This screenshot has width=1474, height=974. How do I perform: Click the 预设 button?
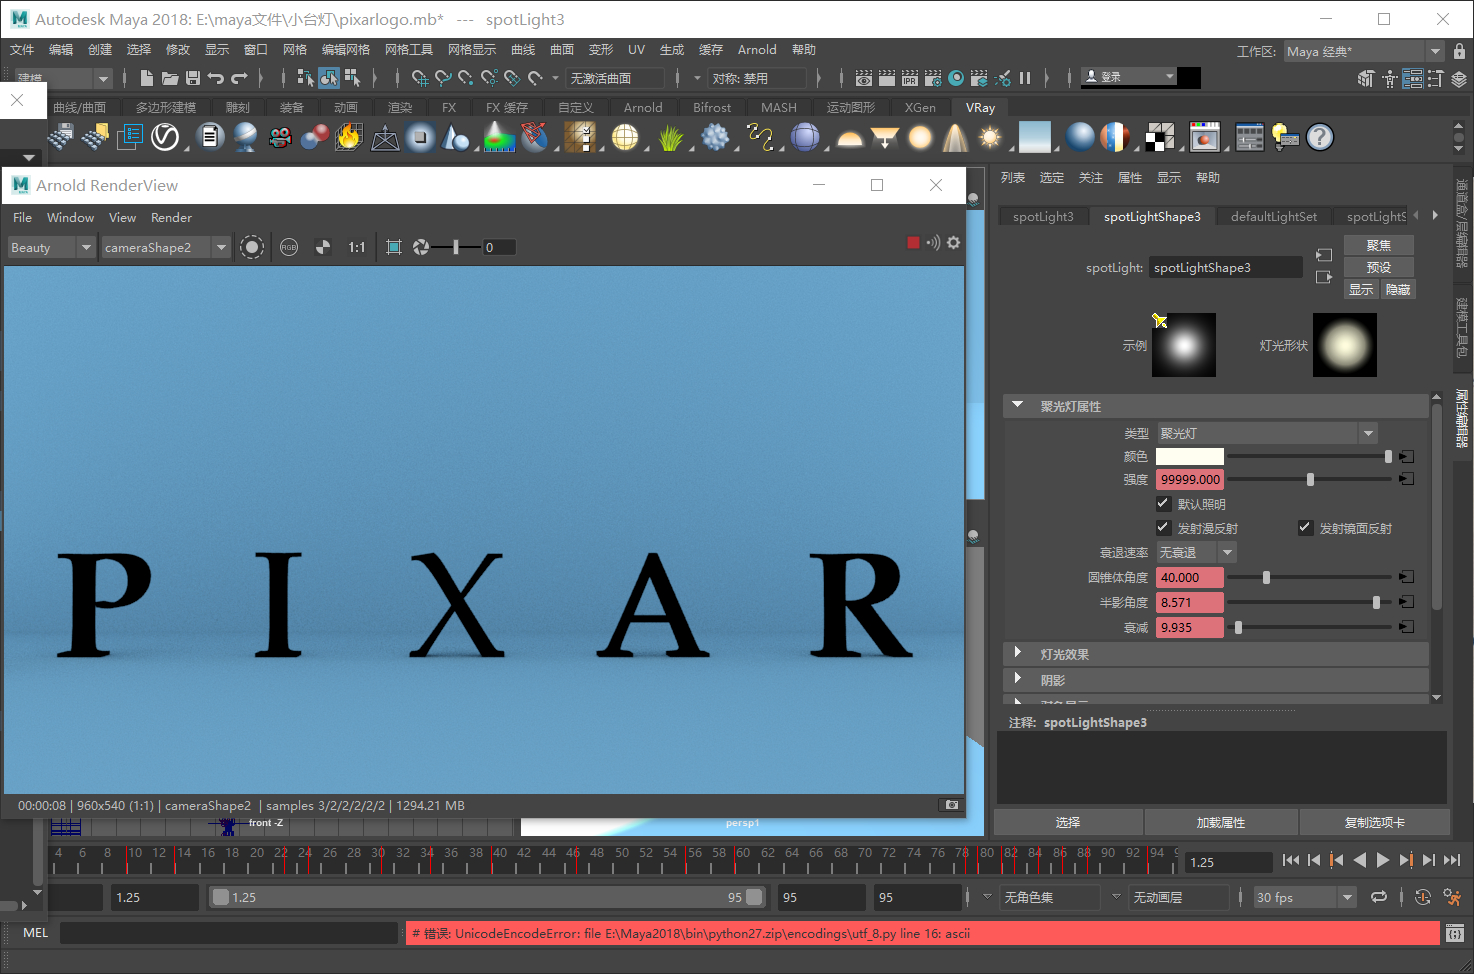[1379, 267]
